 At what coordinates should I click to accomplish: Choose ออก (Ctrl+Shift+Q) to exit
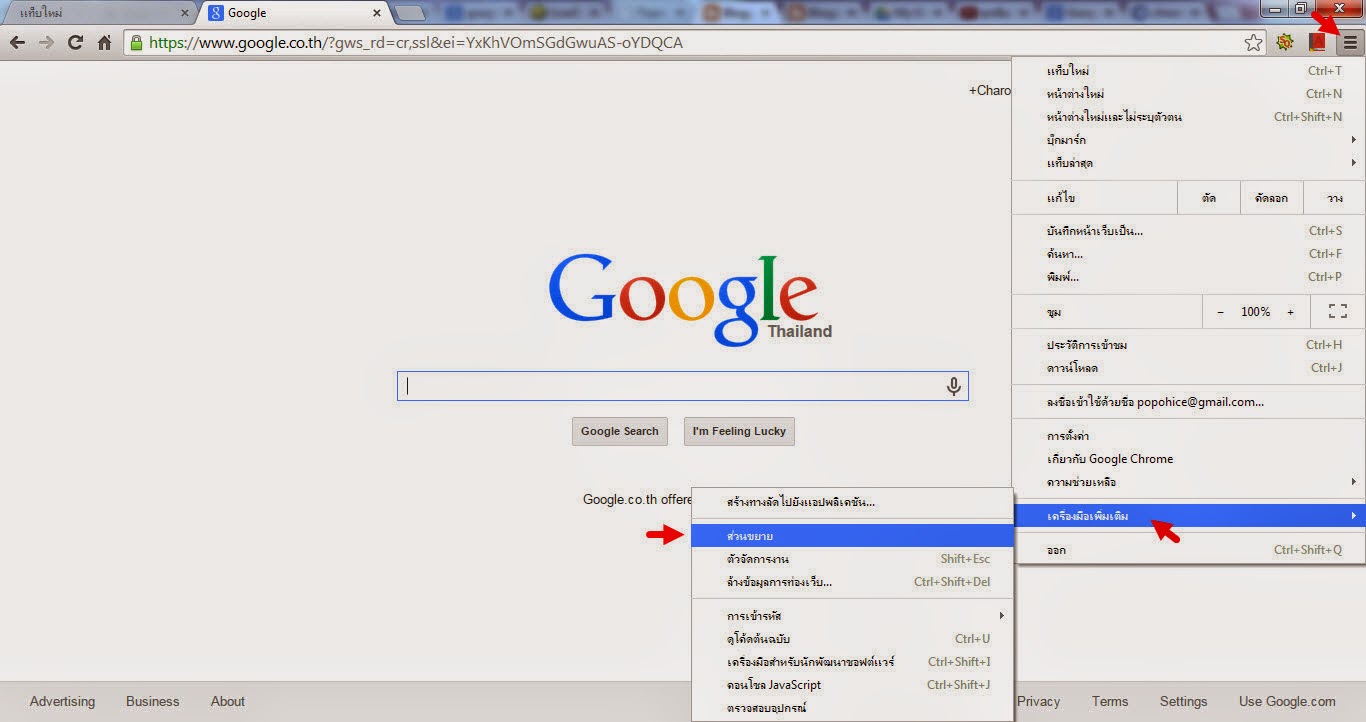(x=1188, y=550)
